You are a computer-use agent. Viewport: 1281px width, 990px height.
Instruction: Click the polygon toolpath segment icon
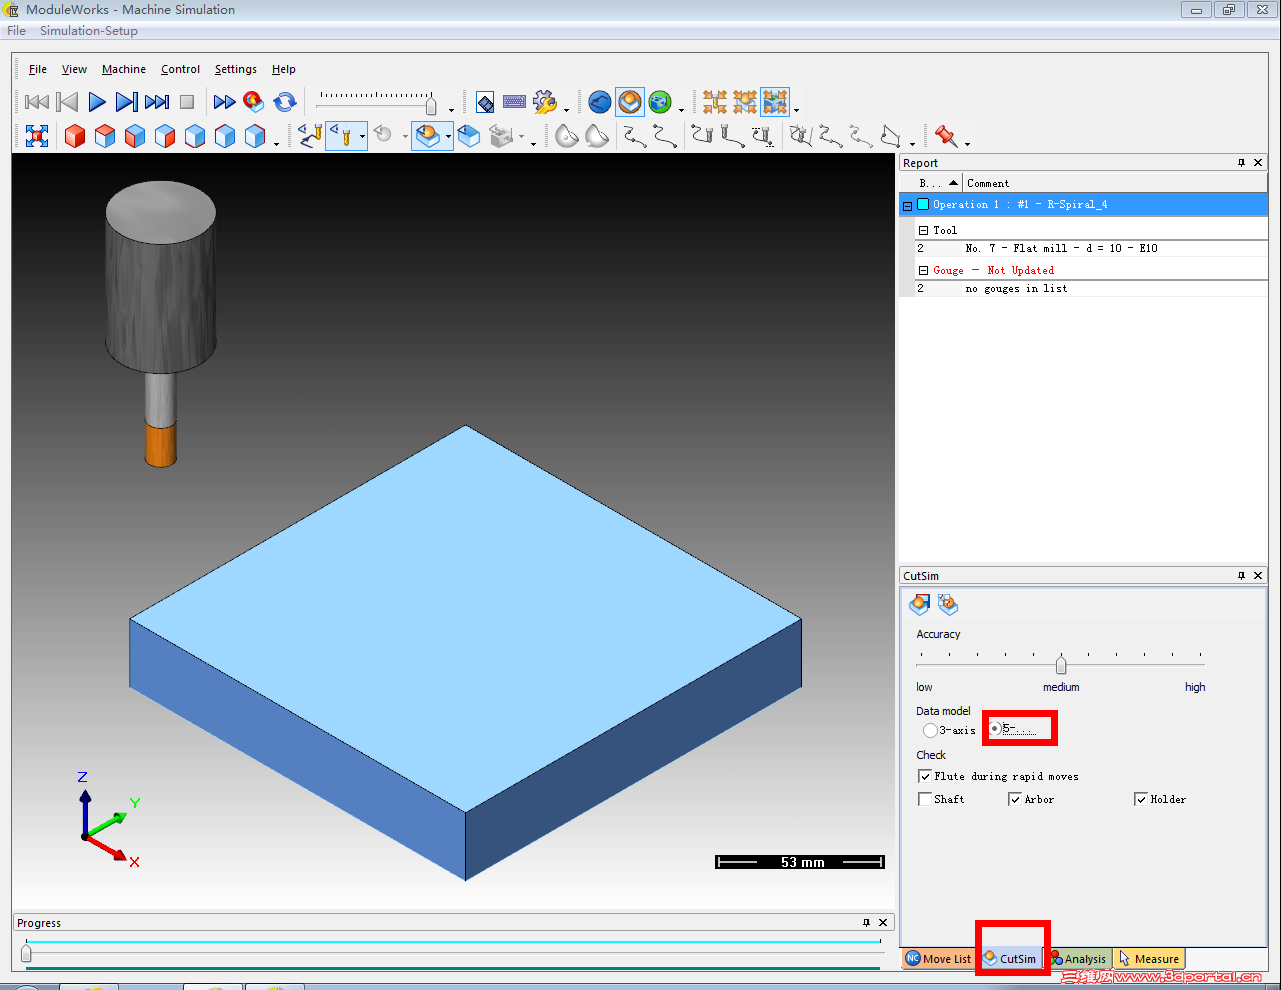pyautogui.click(x=890, y=136)
